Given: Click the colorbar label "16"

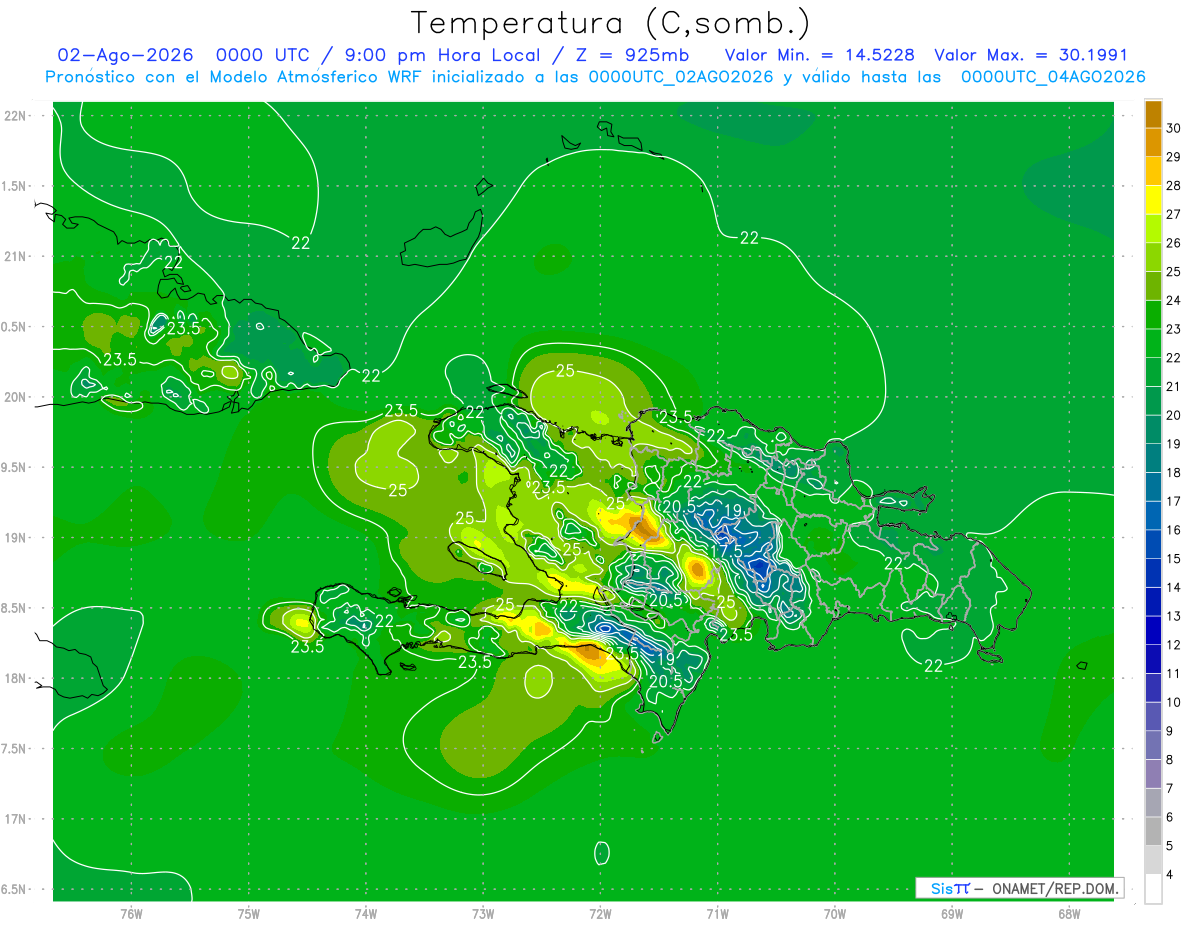Looking at the screenshot, I should point(1174,530).
